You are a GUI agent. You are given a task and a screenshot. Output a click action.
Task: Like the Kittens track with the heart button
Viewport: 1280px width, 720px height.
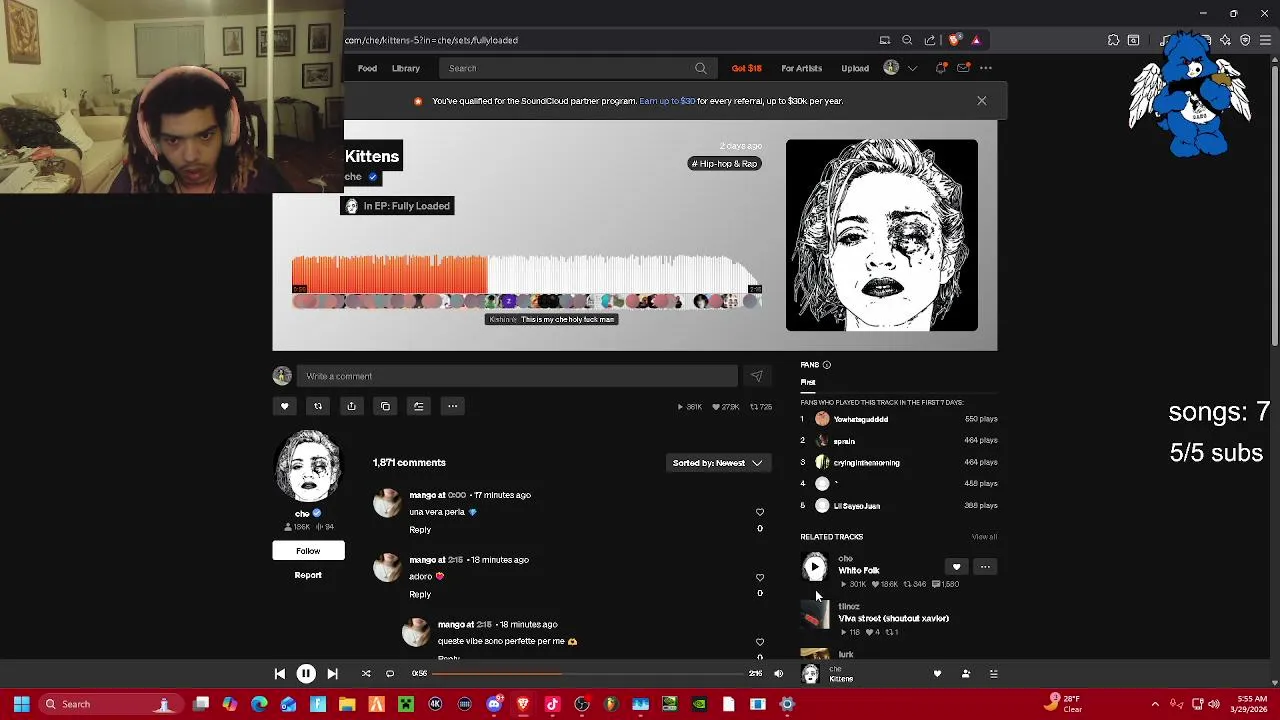284,406
